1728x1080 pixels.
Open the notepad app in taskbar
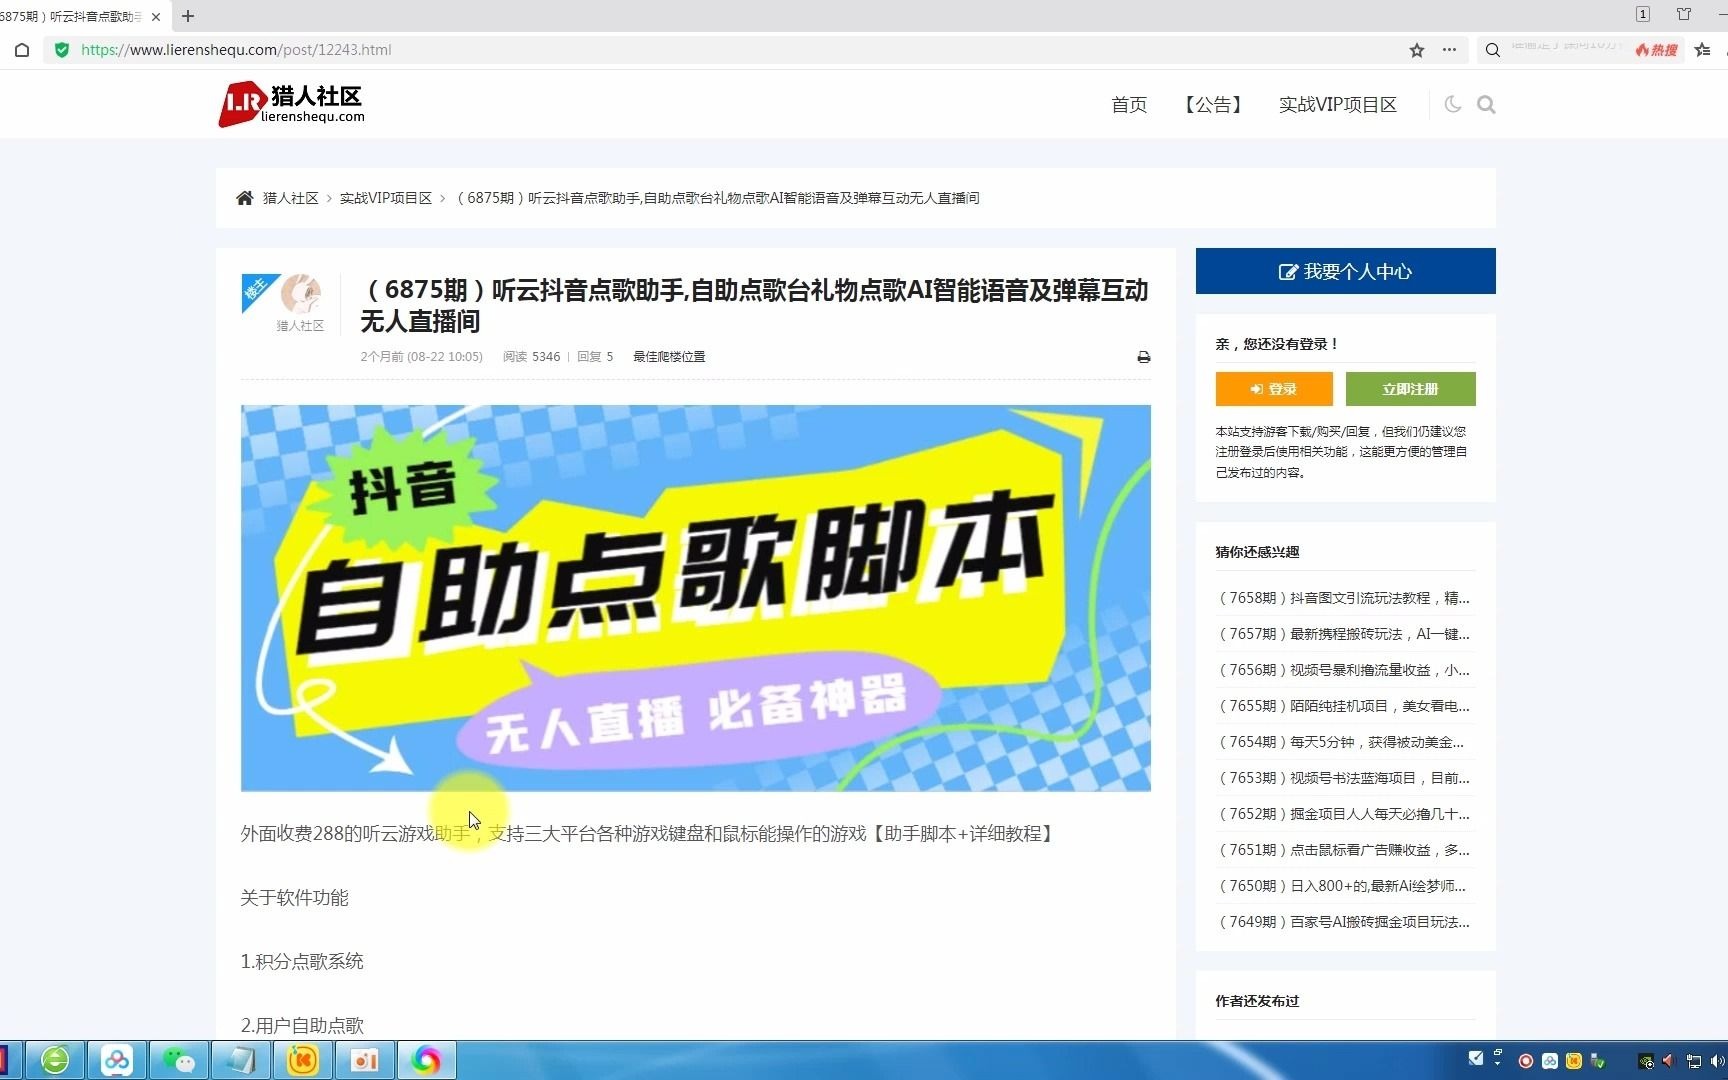click(241, 1060)
